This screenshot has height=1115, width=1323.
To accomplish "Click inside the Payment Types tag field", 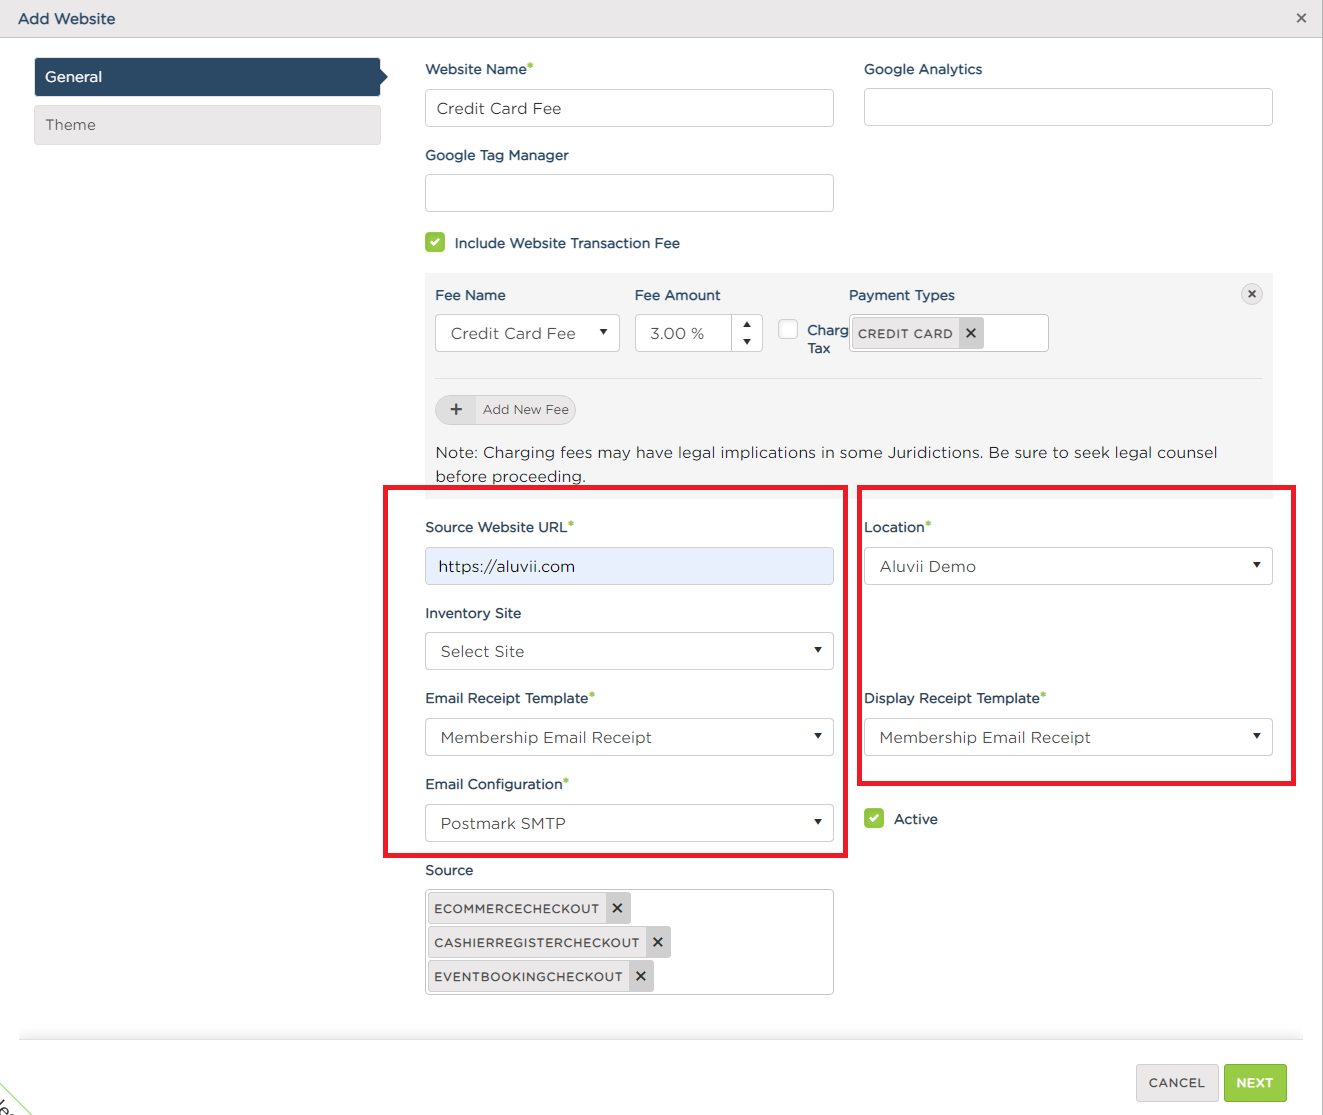I will [x=1016, y=333].
